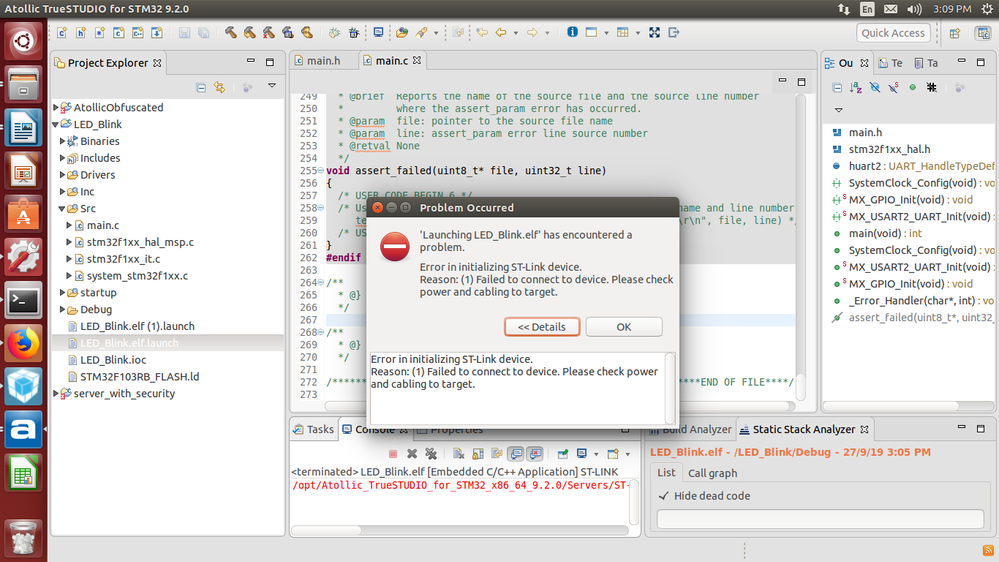Select huart2 entry in Outline
This screenshot has height=562, width=999.
912,166
